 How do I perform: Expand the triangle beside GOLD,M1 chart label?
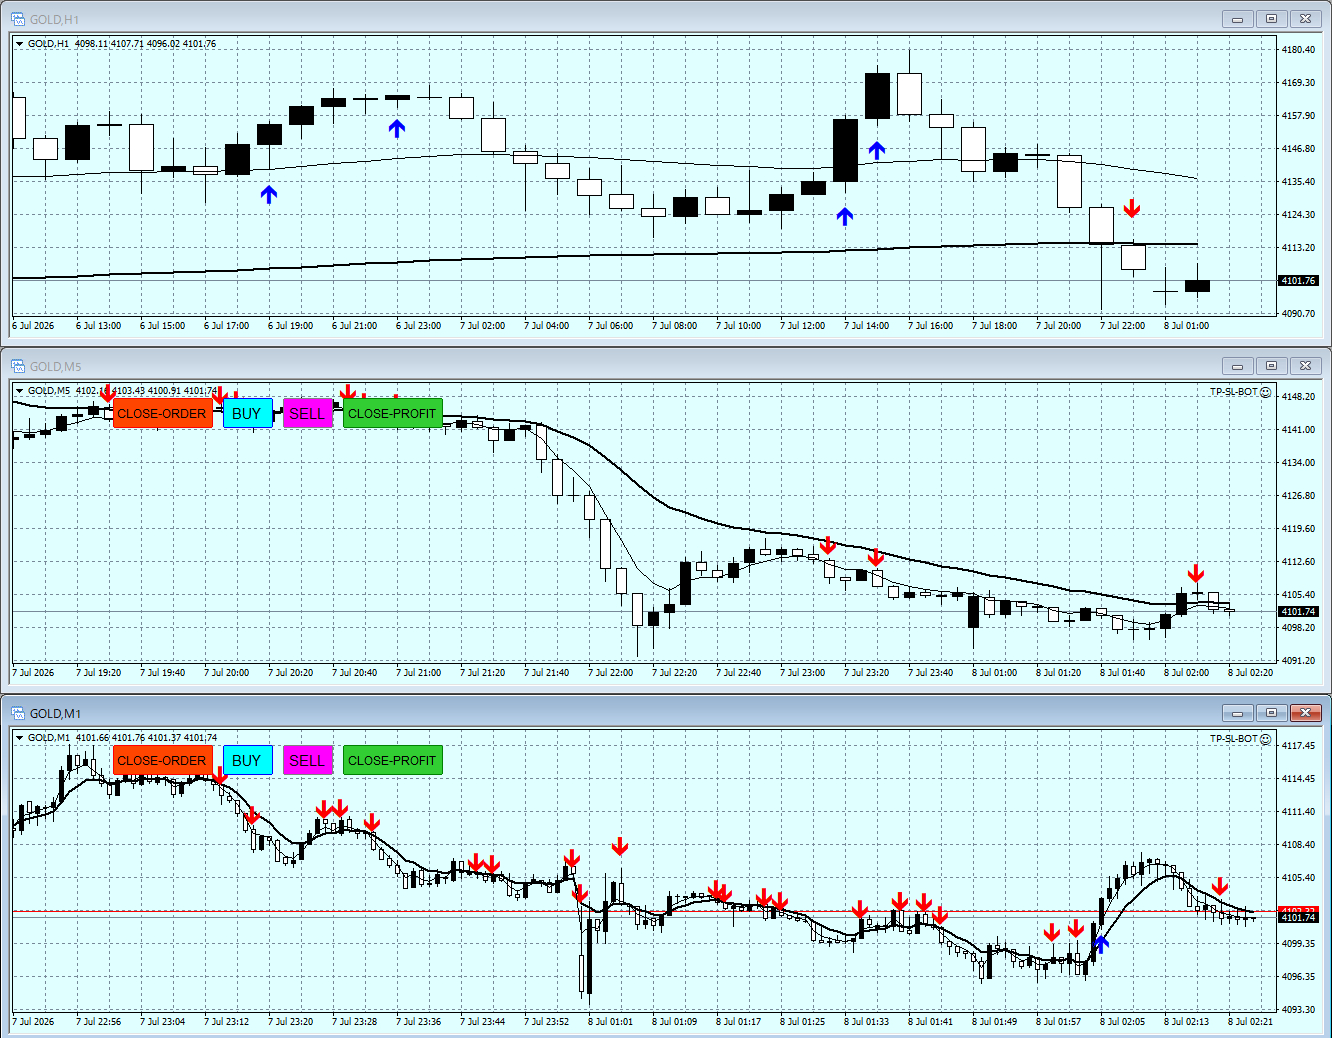(x=19, y=738)
